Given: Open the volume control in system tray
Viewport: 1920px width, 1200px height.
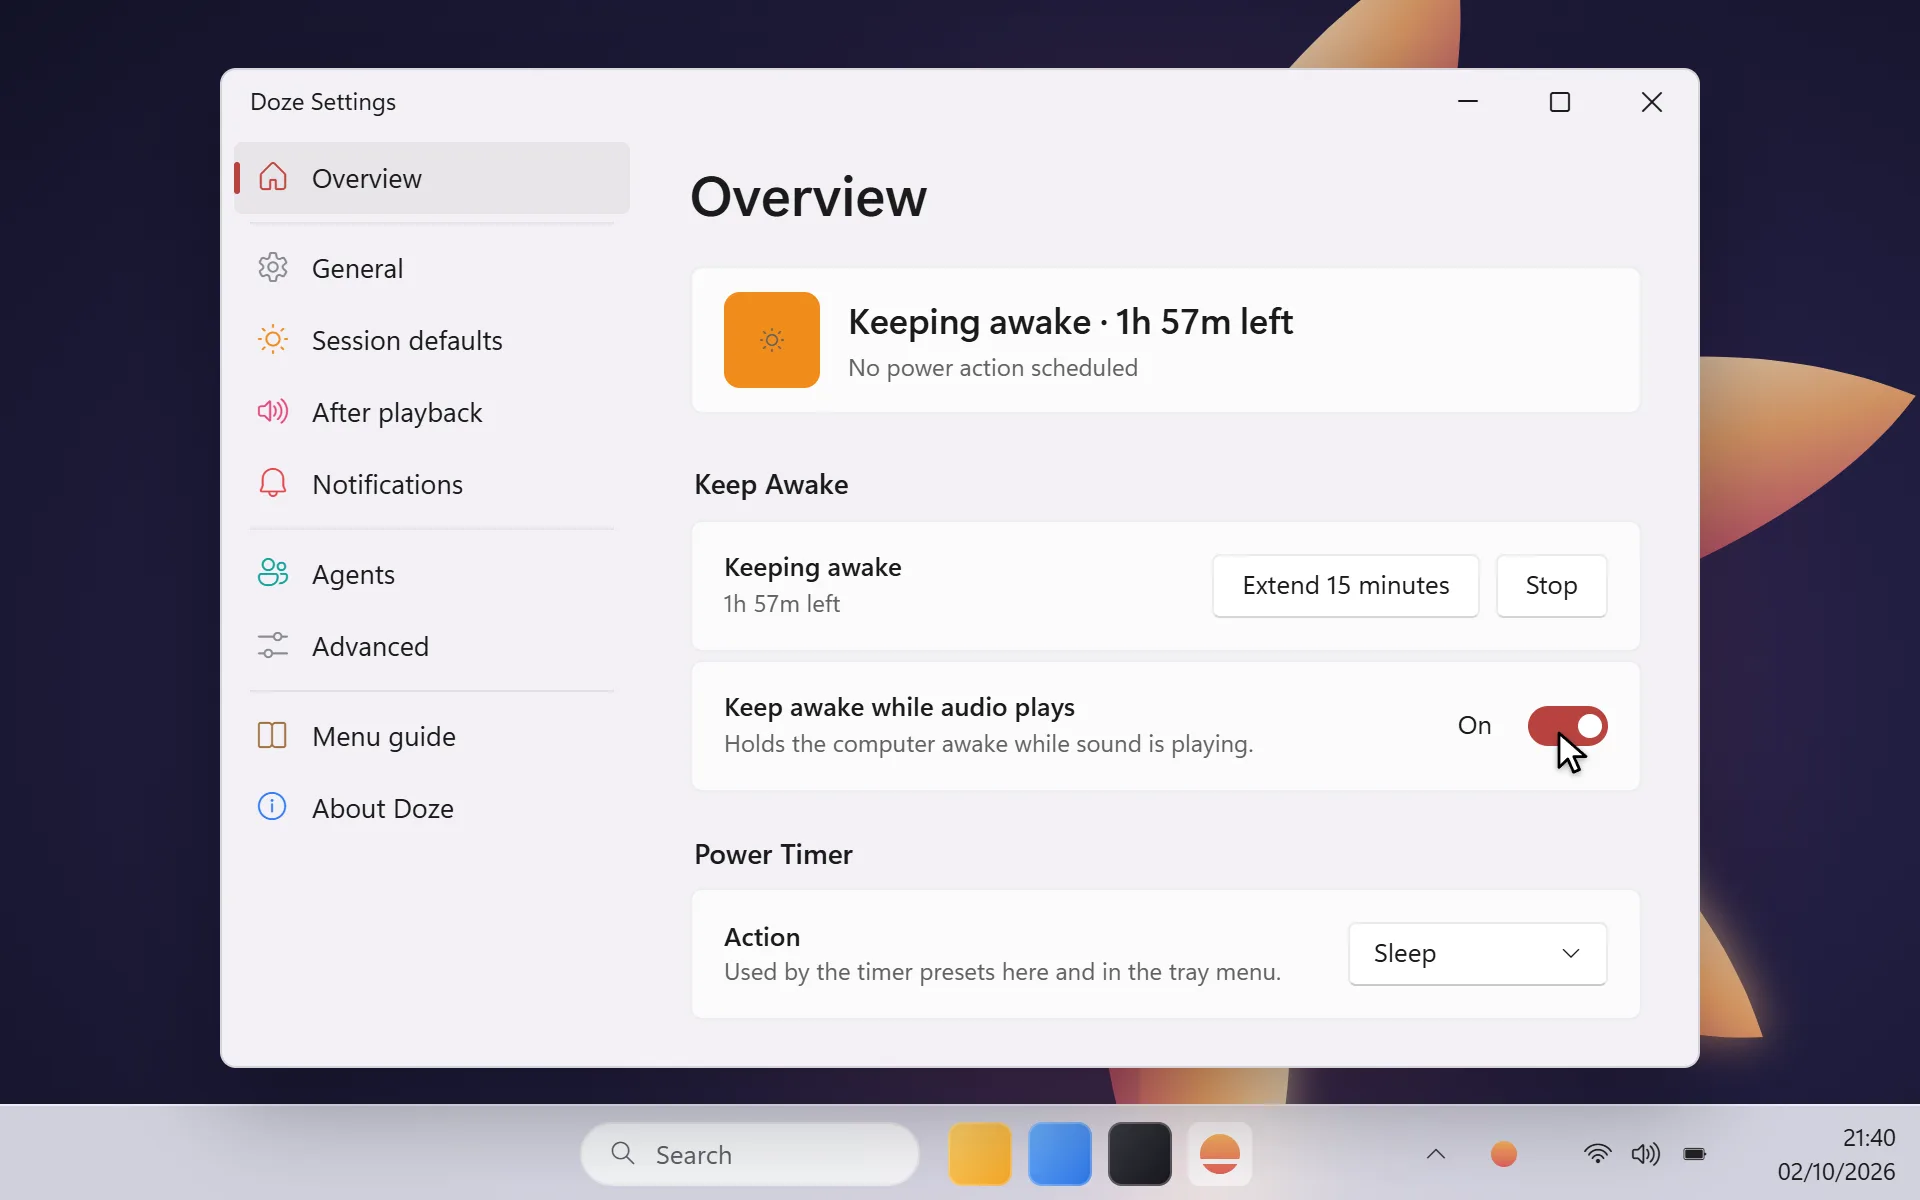Looking at the screenshot, I should tap(1646, 1154).
